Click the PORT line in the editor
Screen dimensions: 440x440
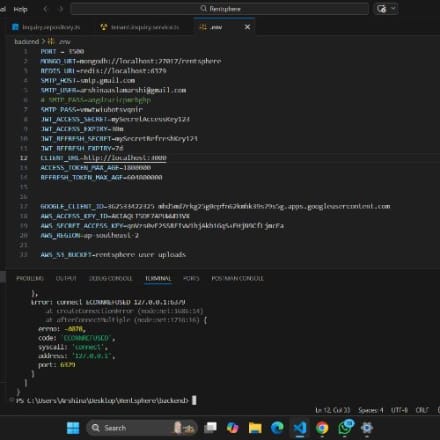coord(62,51)
